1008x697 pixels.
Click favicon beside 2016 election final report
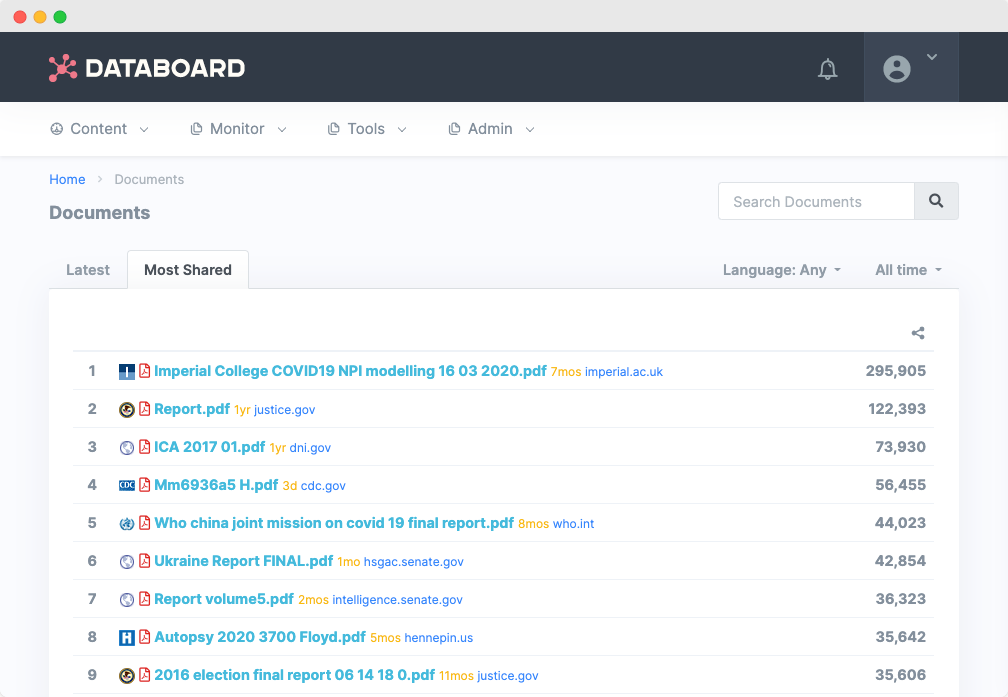click(127, 675)
